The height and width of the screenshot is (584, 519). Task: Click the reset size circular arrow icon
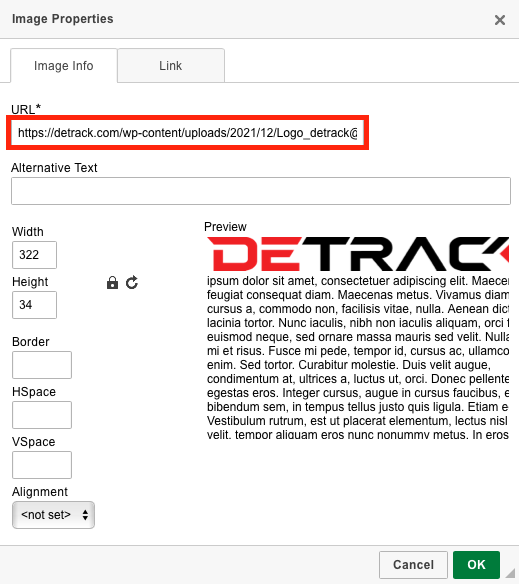tap(132, 283)
